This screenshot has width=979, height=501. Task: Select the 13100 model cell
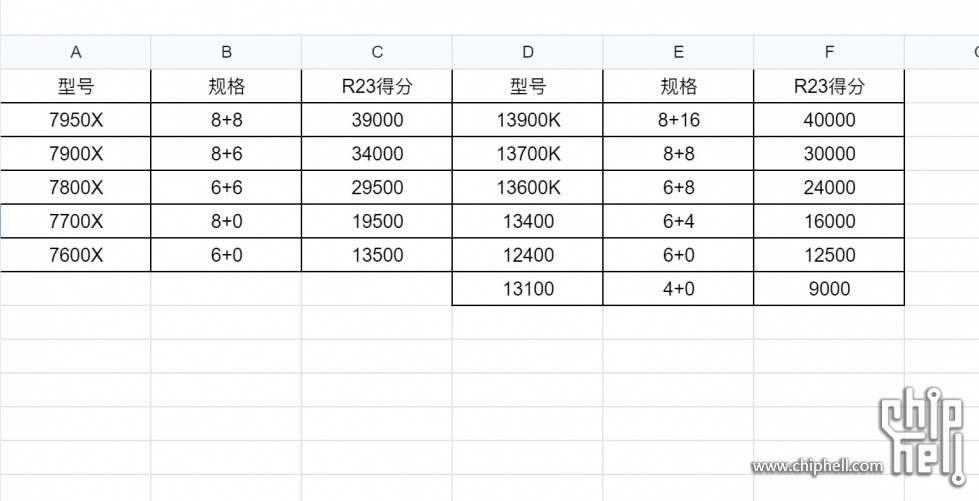pyautogui.click(x=528, y=289)
